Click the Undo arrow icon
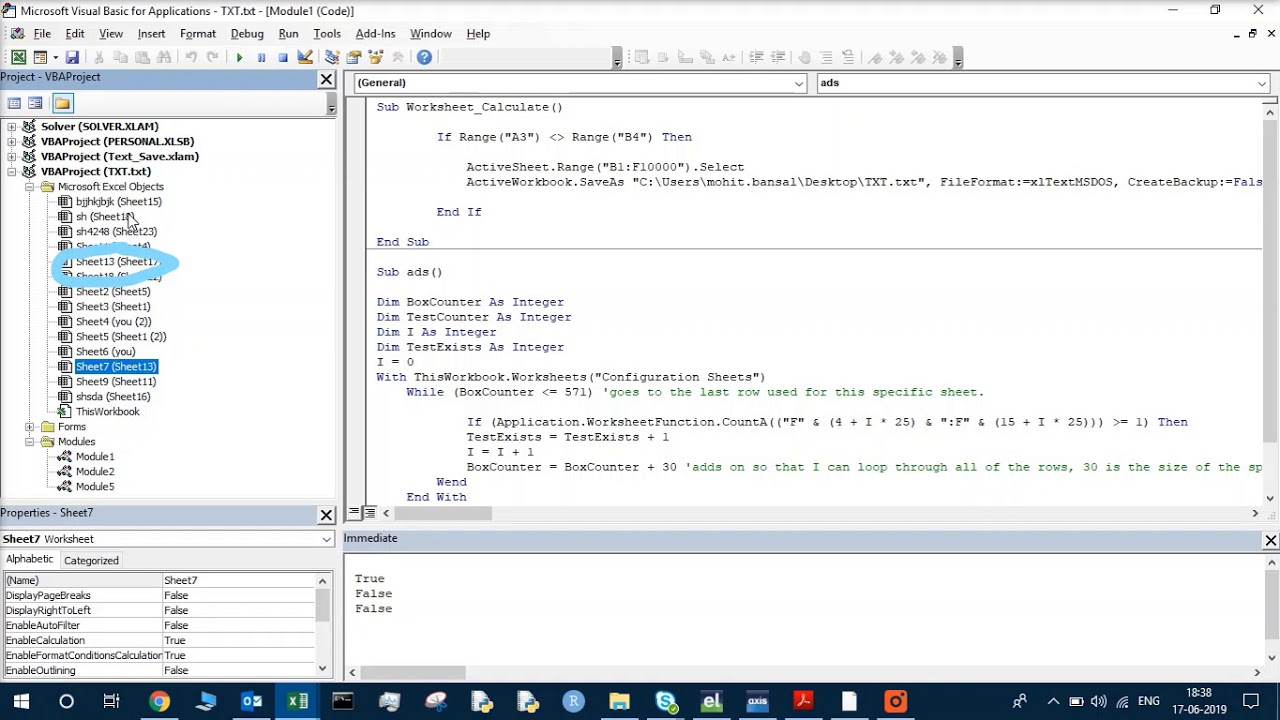1280x720 pixels. tap(190, 57)
